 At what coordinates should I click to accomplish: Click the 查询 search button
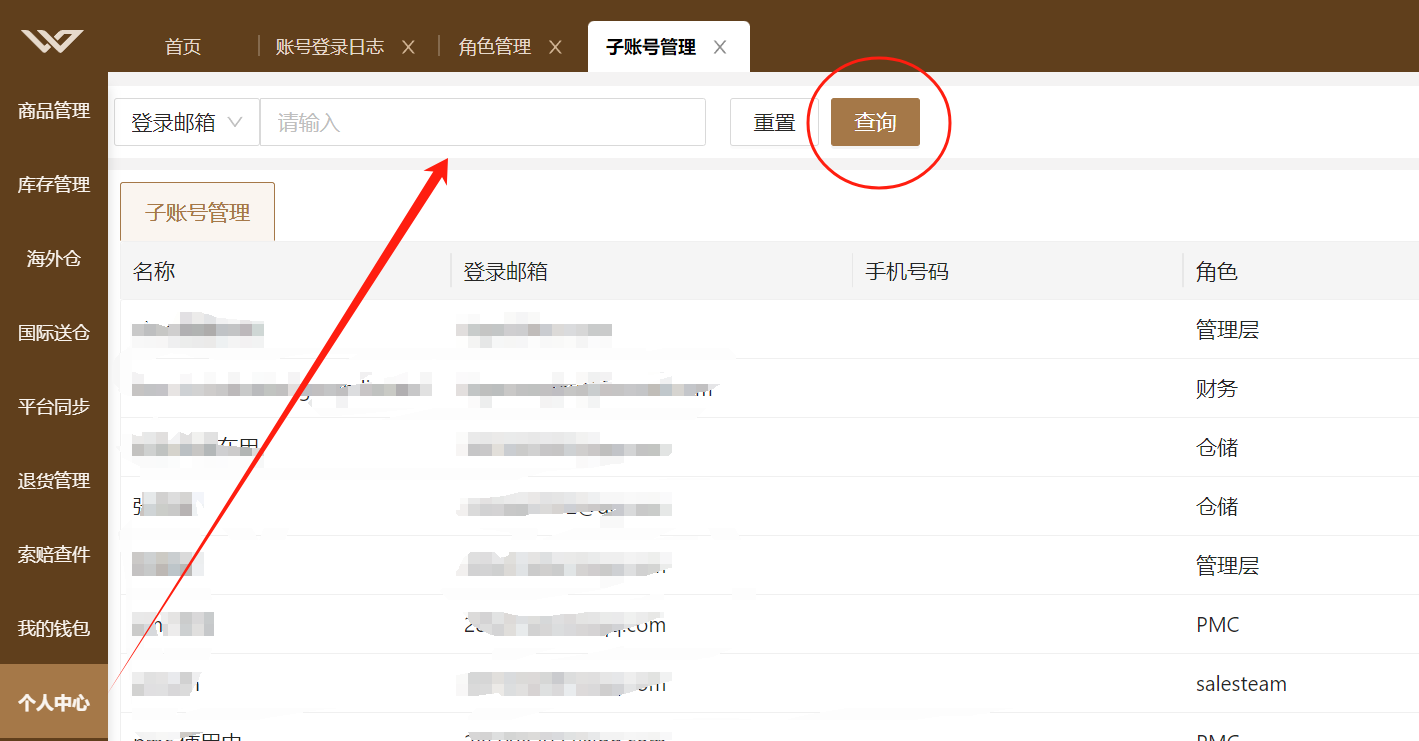pos(875,122)
